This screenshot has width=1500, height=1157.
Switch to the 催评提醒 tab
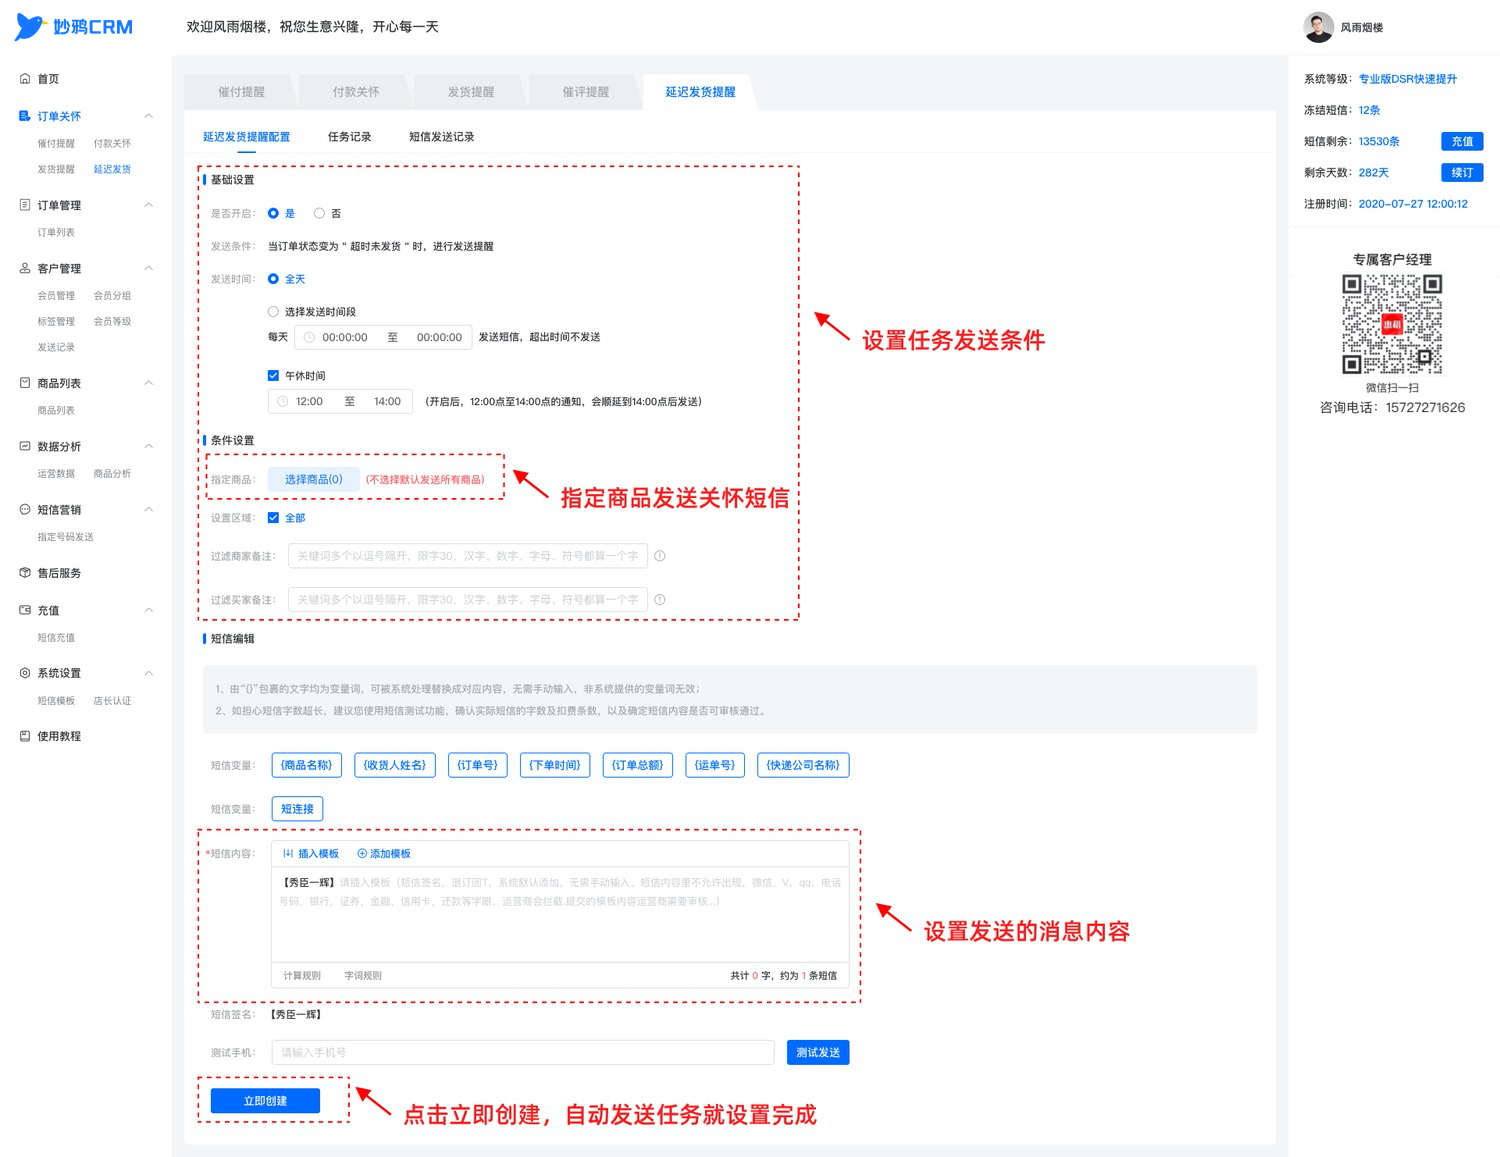click(x=585, y=92)
